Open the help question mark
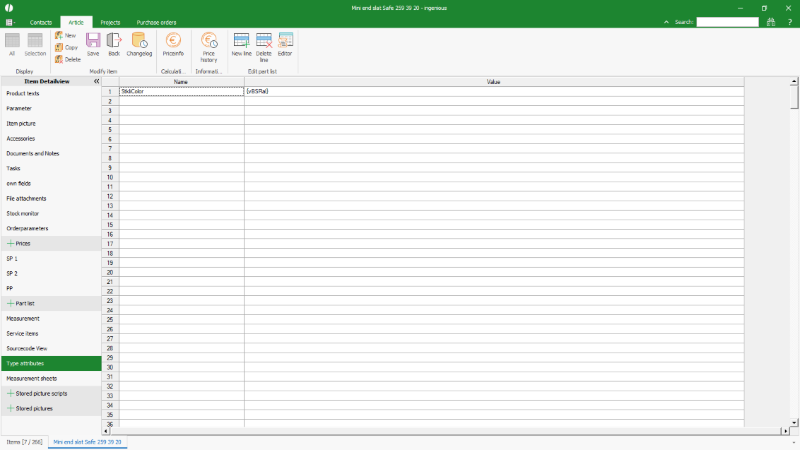Screen dimensions: 800x450 [790, 22]
